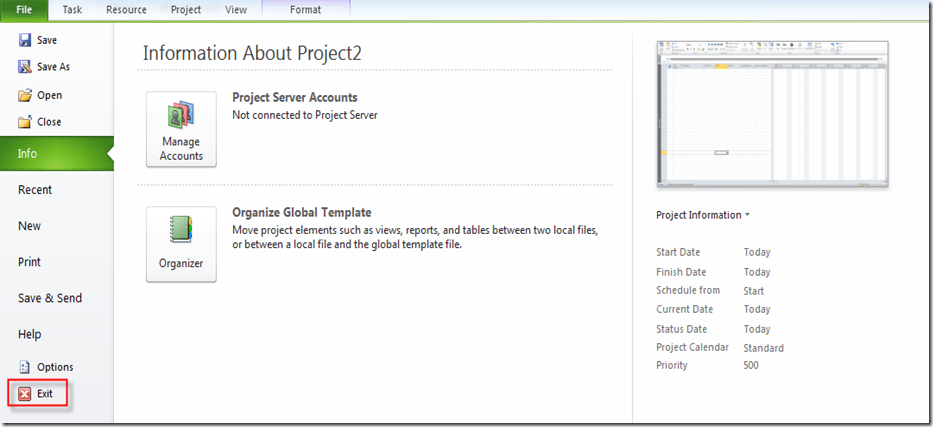Show the Help section
The image size is (933, 427).
(30, 334)
